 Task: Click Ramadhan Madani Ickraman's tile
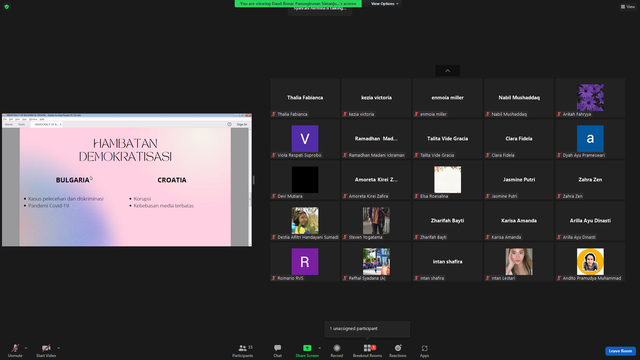pyautogui.click(x=376, y=139)
